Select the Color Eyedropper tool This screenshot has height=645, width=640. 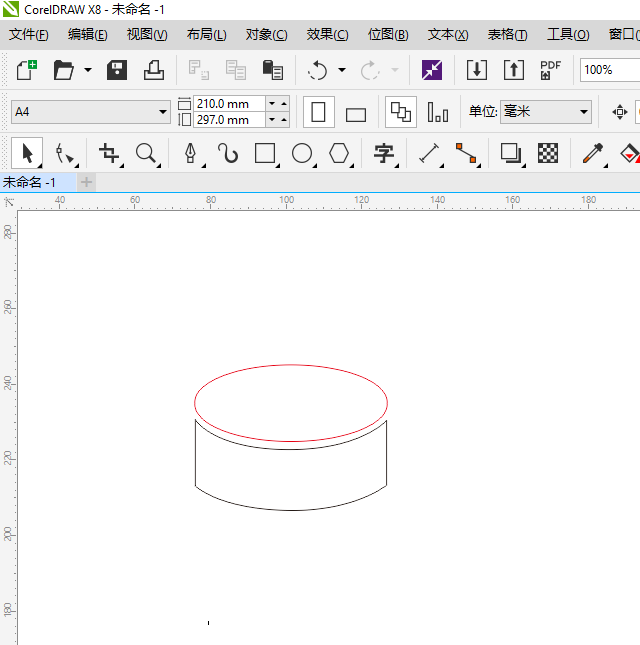click(594, 153)
